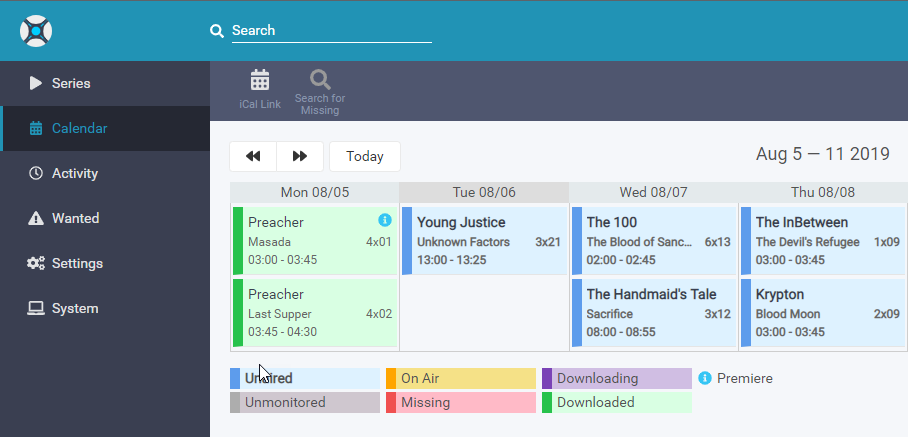Image resolution: width=908 pixels, height=437 pixels.
Task: Advance to next week with forward button
Action: coord(300,156)
